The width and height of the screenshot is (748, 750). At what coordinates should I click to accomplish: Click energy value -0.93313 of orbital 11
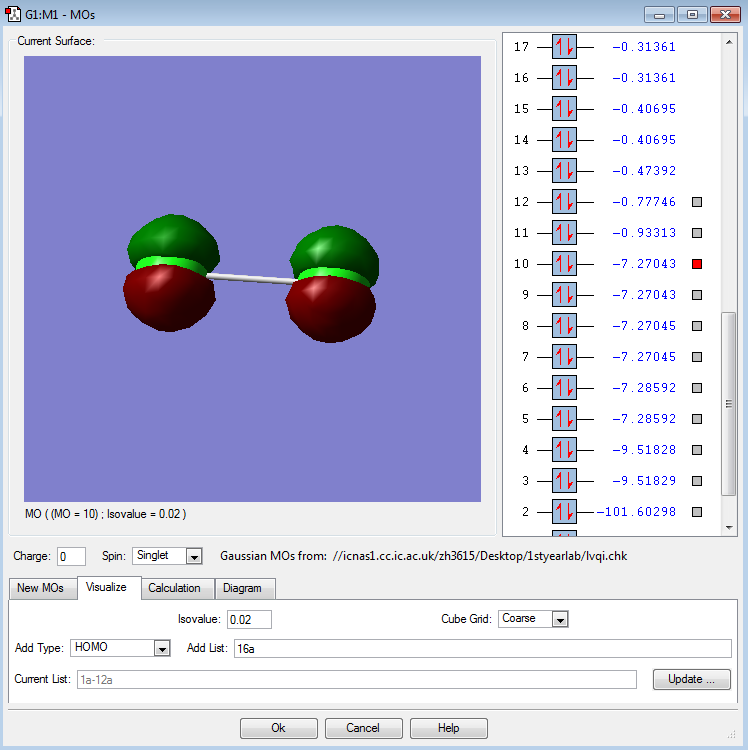644,233
